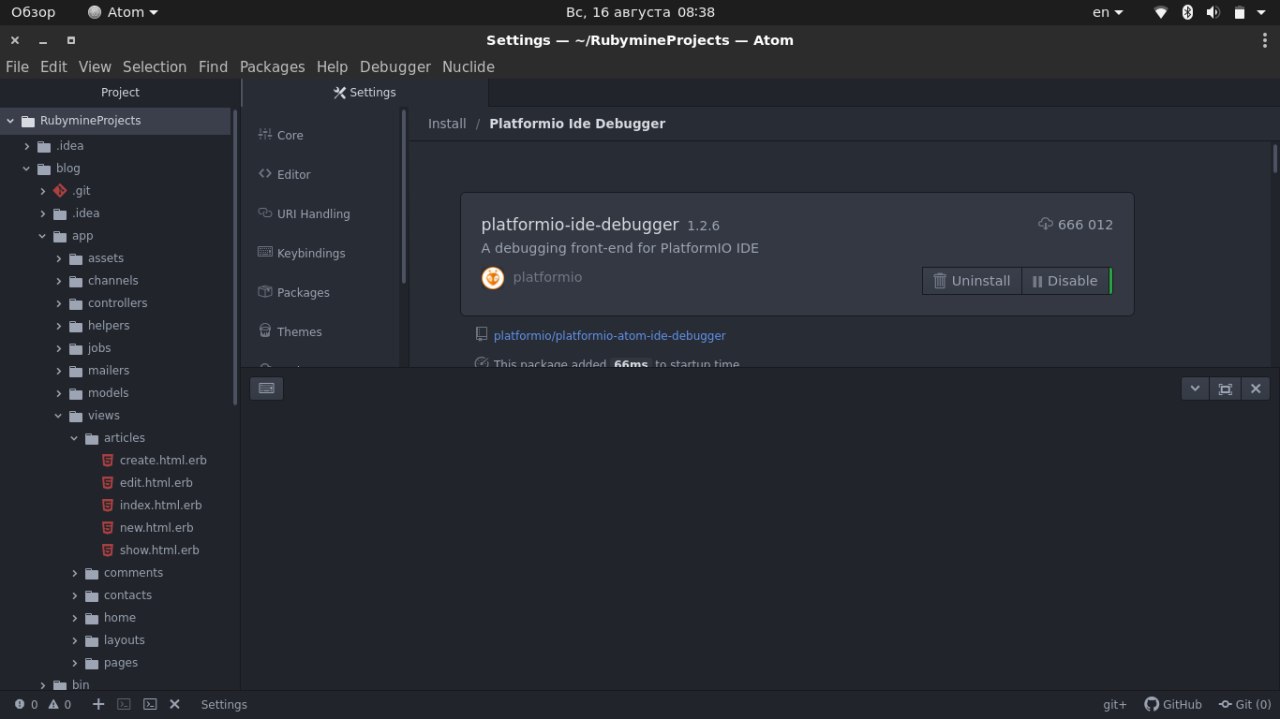Image resolution: width=1280 pixels, height=719 pixels.
Task: Open the three-dot window menu in titlebar
Action: coord(1264,40)
